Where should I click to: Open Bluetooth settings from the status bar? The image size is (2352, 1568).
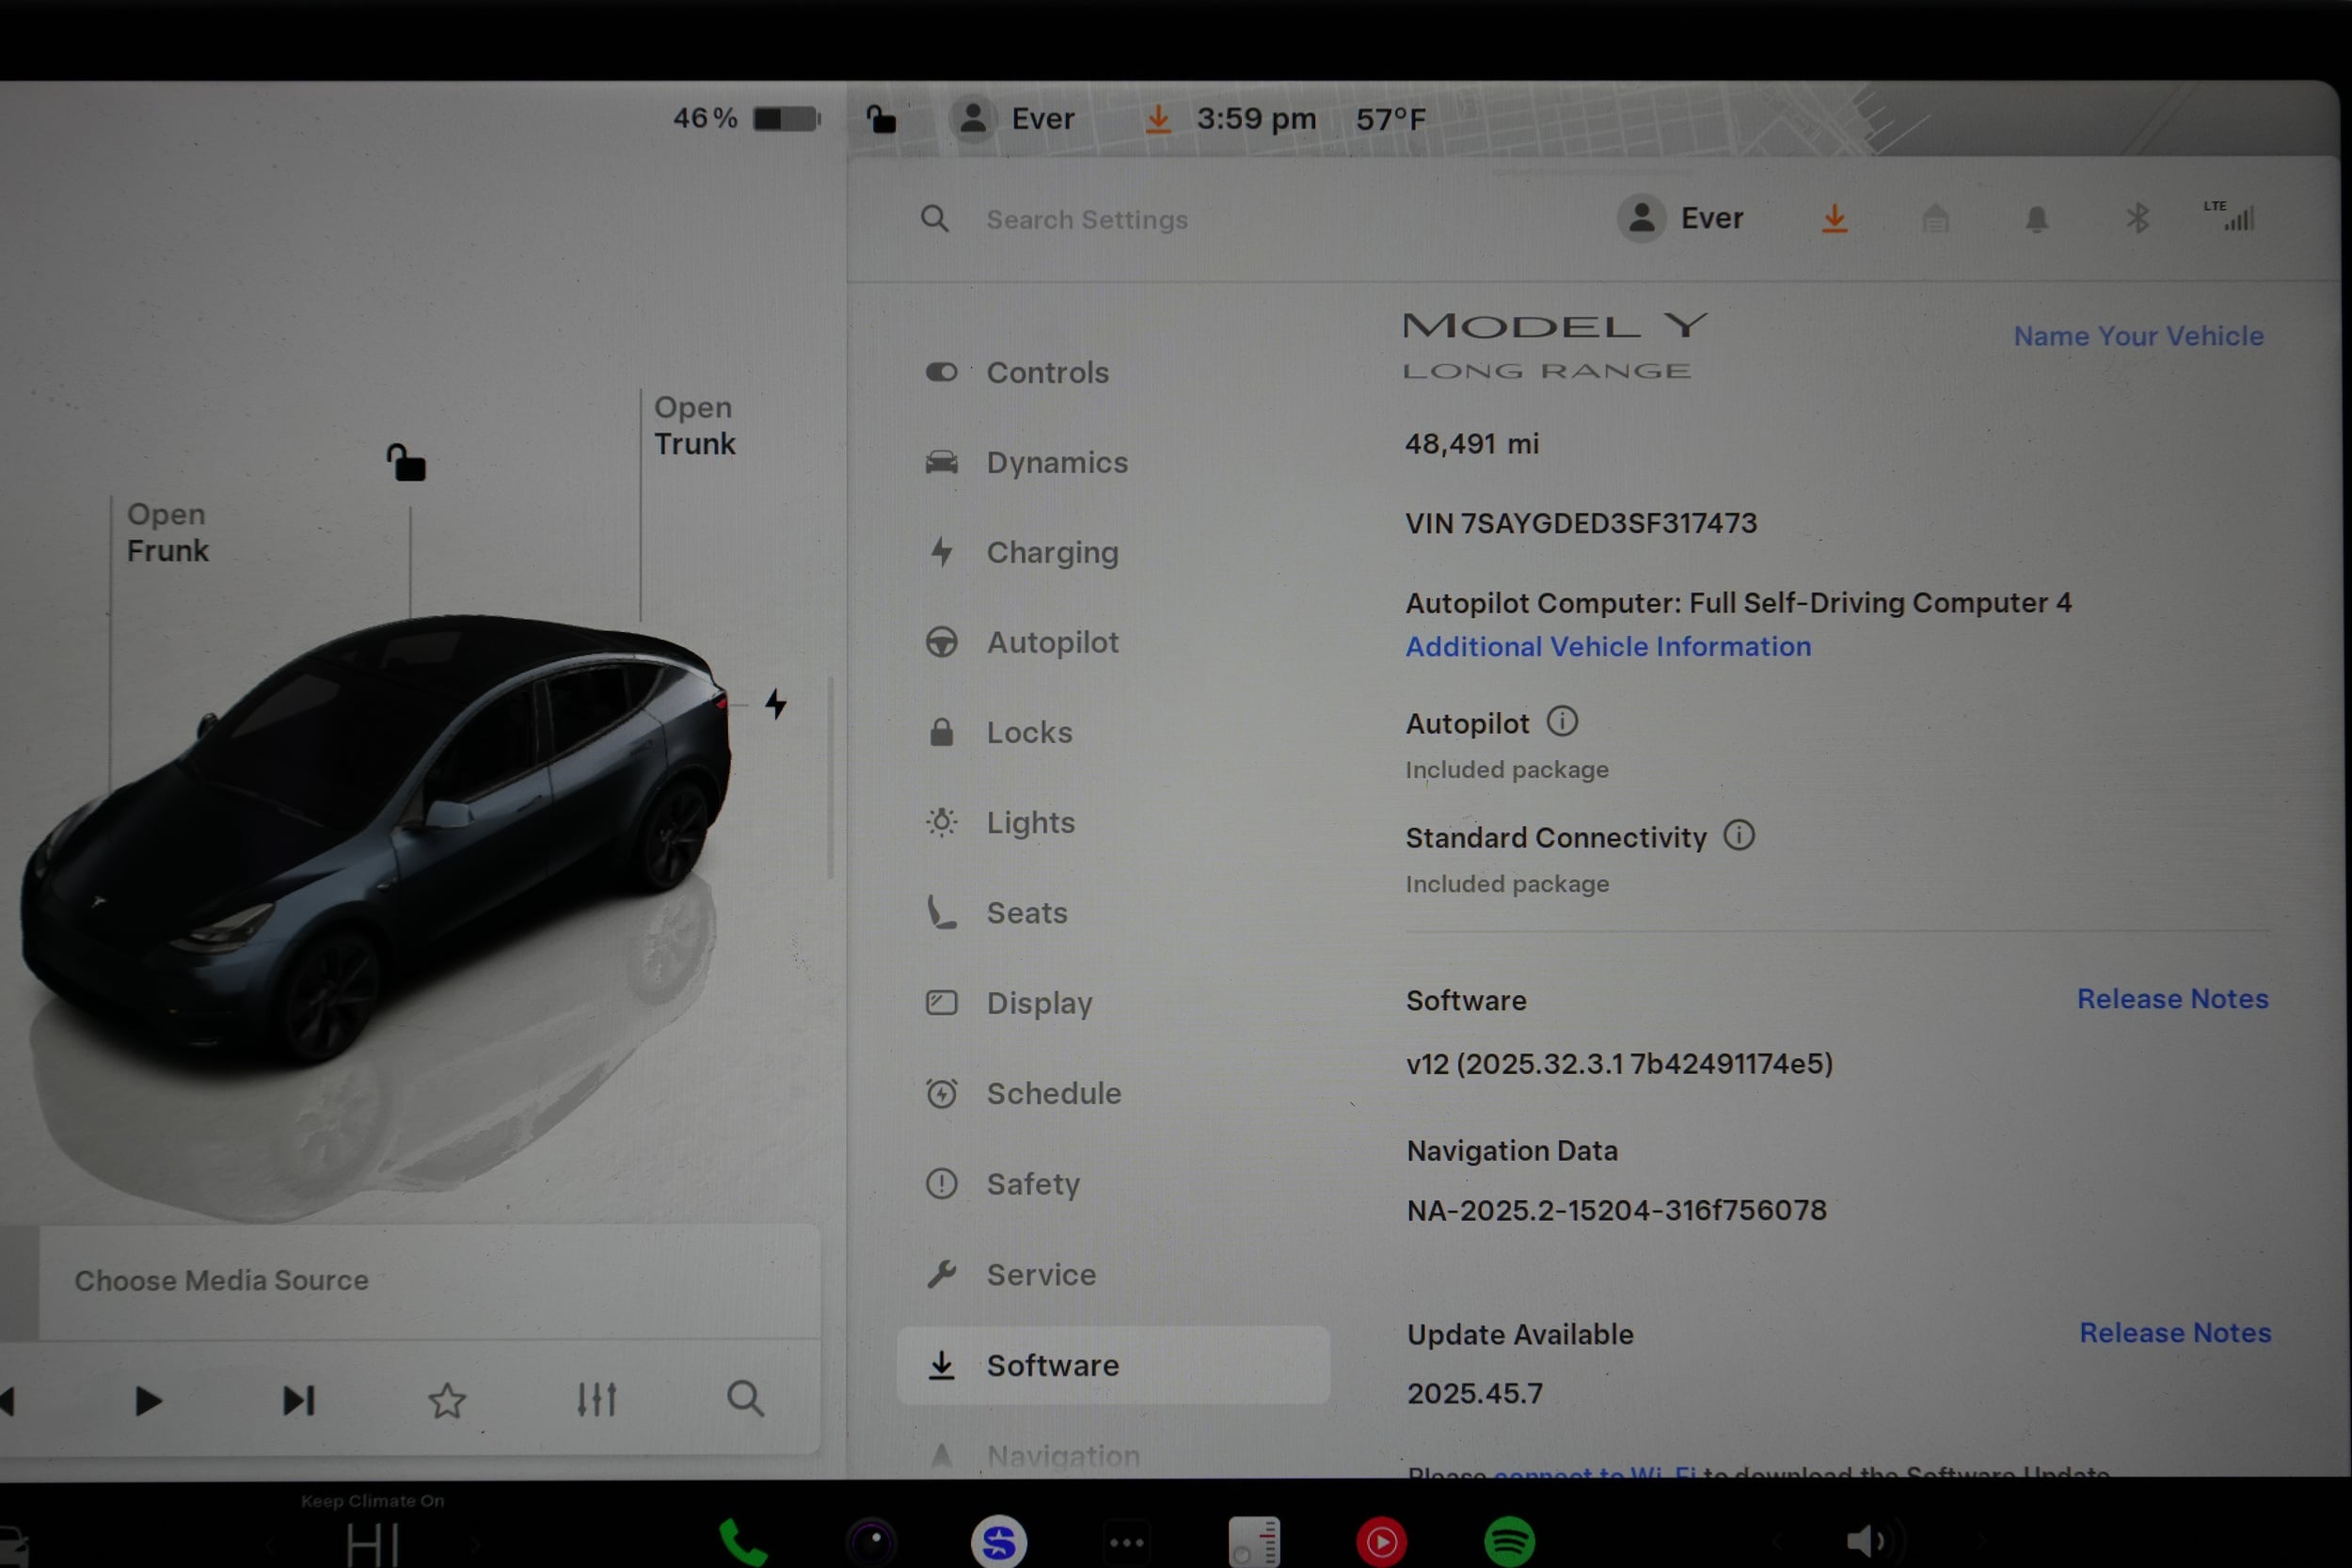(2140, 218)
